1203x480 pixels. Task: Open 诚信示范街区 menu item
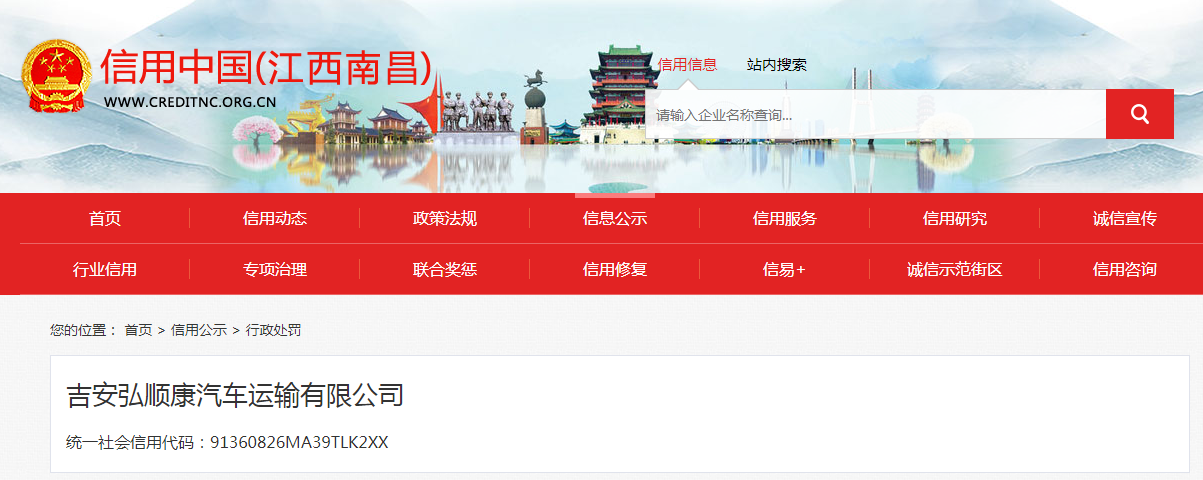[x=955, y=269]
